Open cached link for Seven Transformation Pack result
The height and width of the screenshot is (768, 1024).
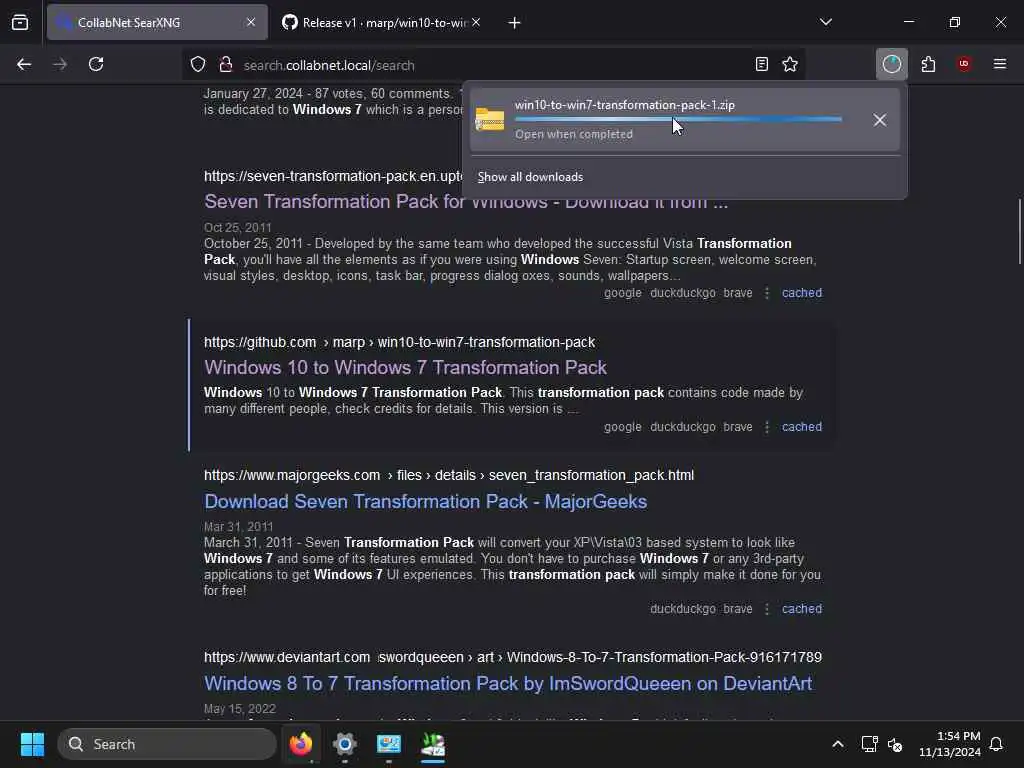802,293
